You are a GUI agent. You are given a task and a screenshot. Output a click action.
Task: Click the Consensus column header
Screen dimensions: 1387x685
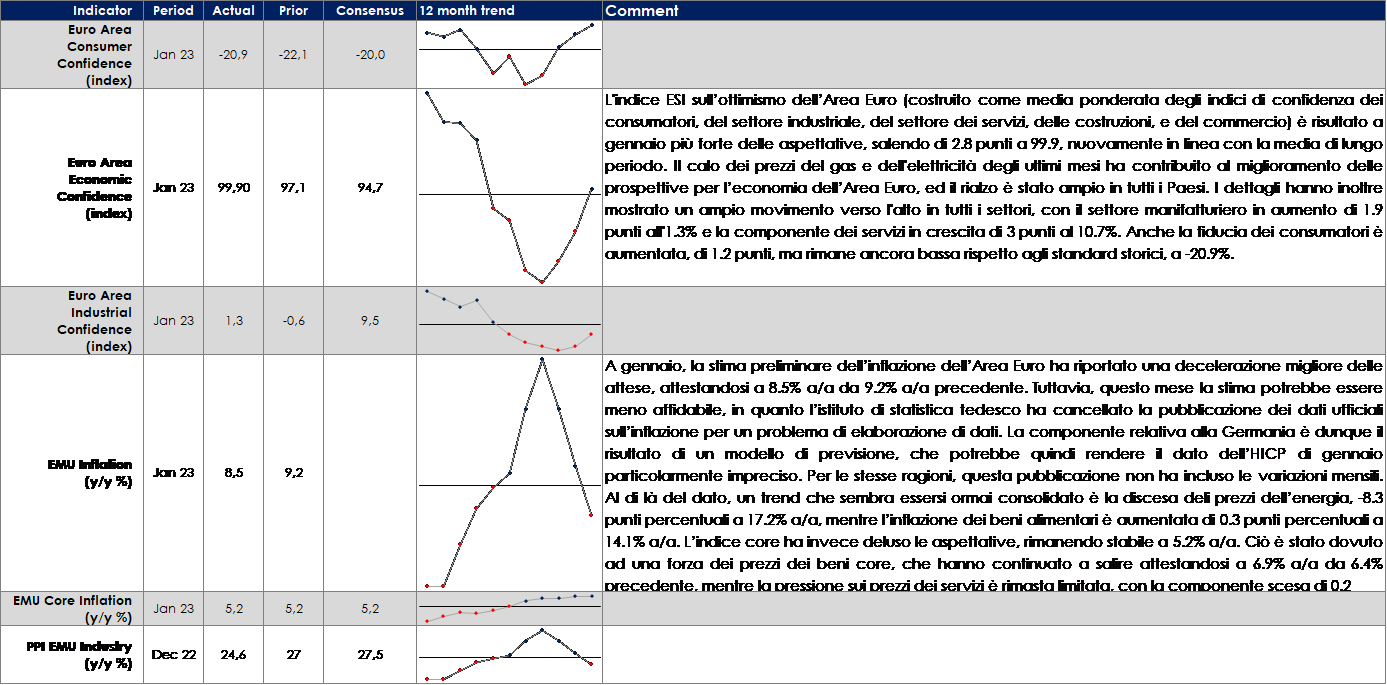[370, 11]
